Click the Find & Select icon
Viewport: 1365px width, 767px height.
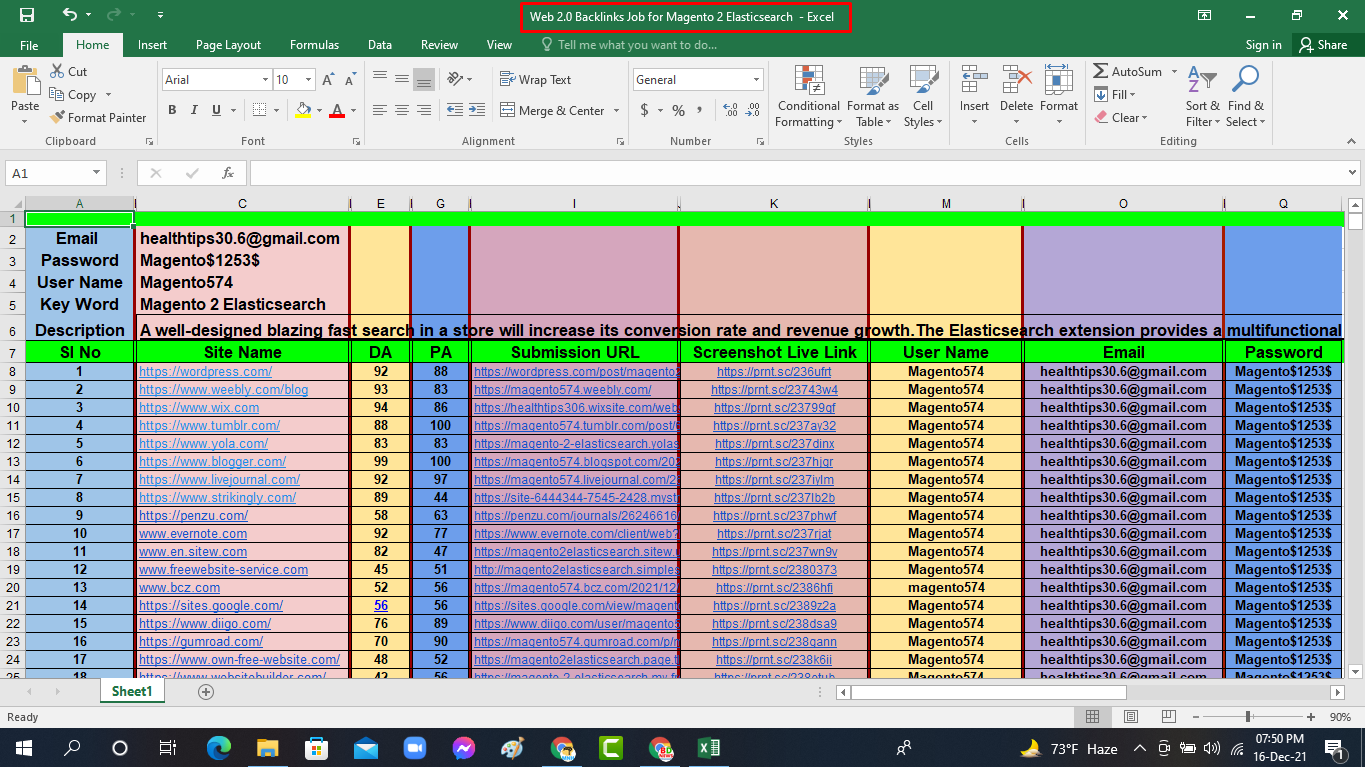(1245, 97)
